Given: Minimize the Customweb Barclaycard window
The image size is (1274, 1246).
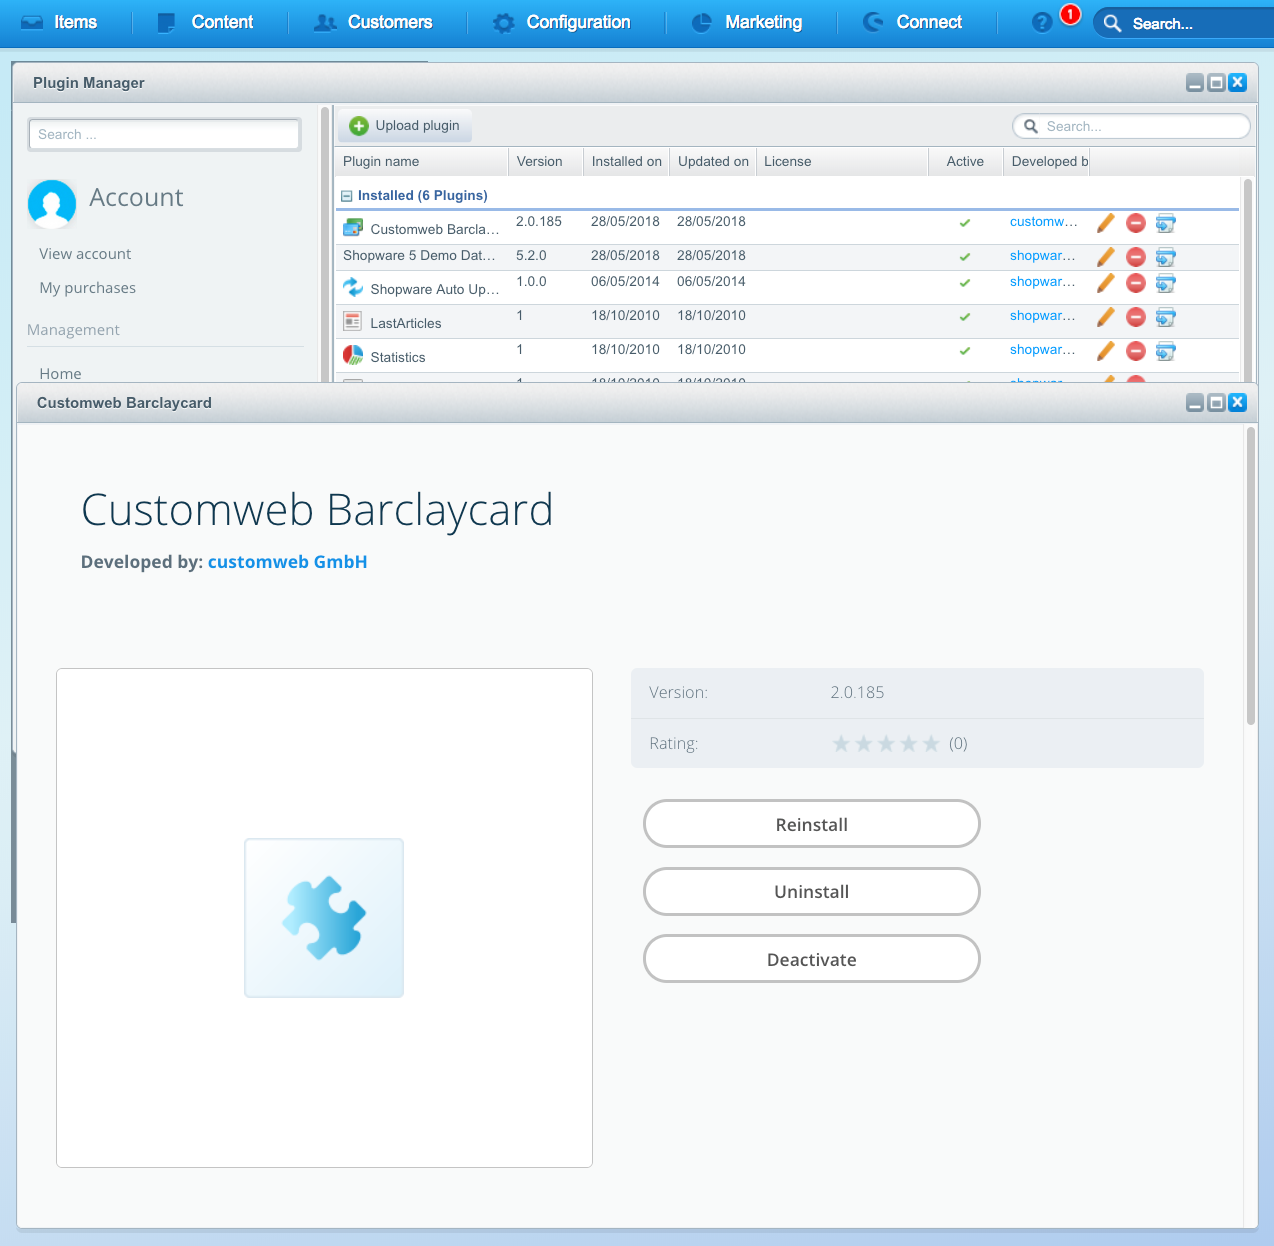Looking at the screenshot, I should 1195,402.
